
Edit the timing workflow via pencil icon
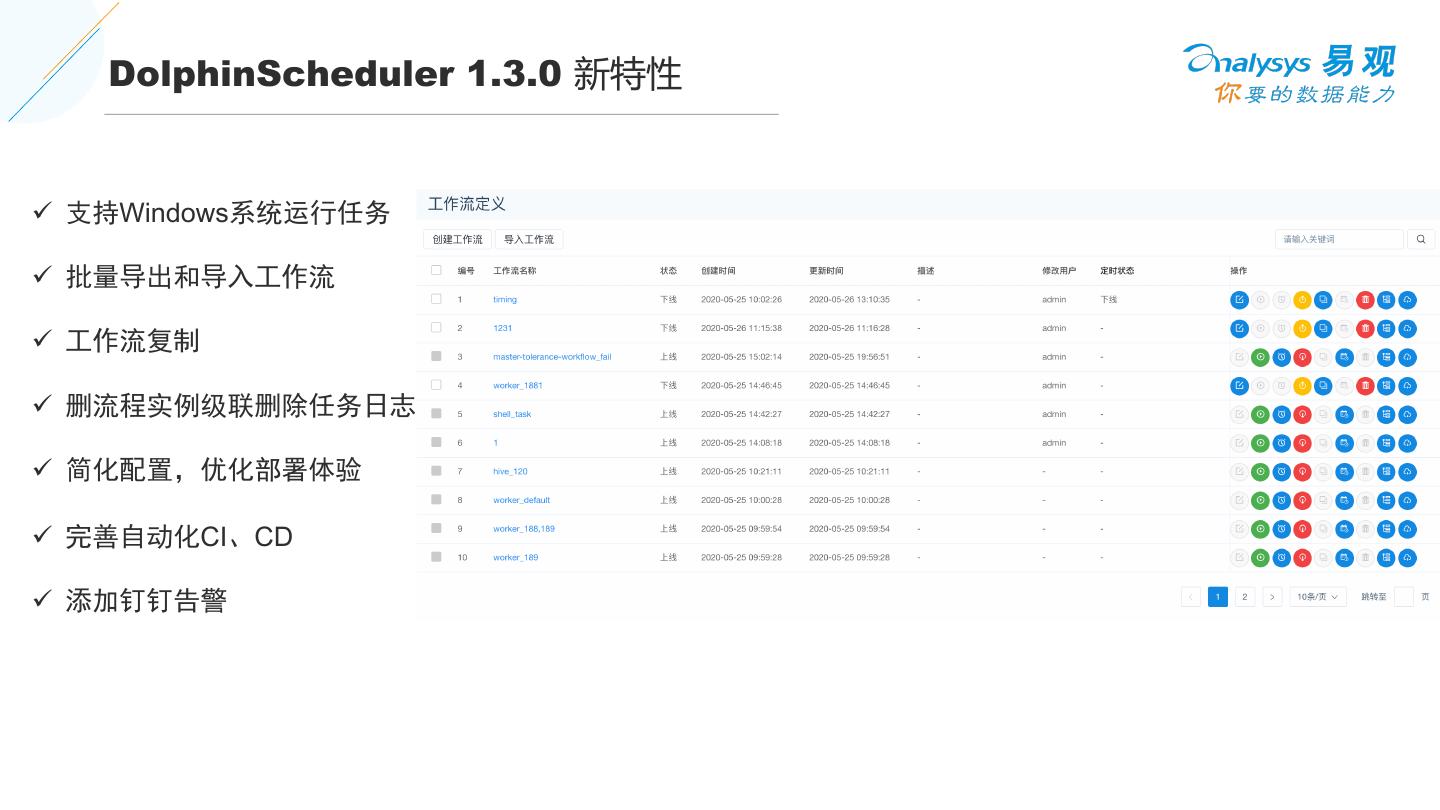1240,300
